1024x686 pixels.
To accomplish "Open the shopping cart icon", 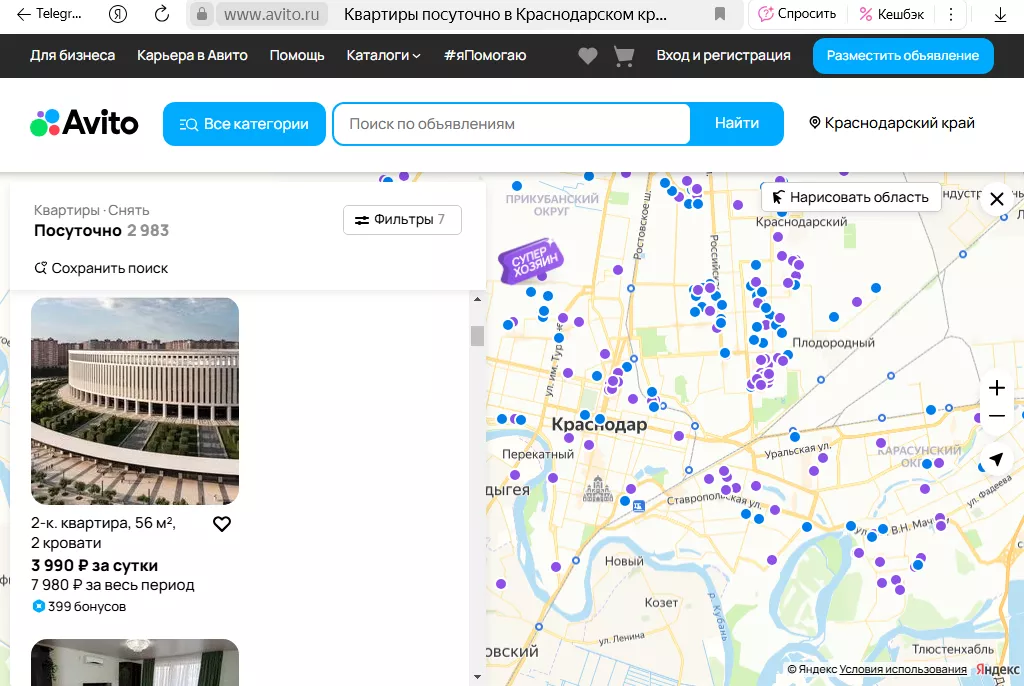I will pyautogui.click(x=624, y=56).
